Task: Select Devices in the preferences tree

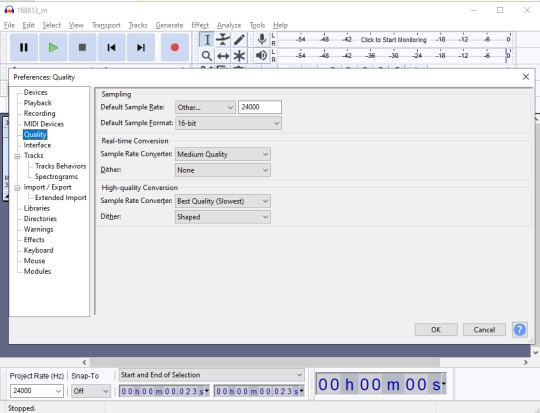Action: (35, 92)
